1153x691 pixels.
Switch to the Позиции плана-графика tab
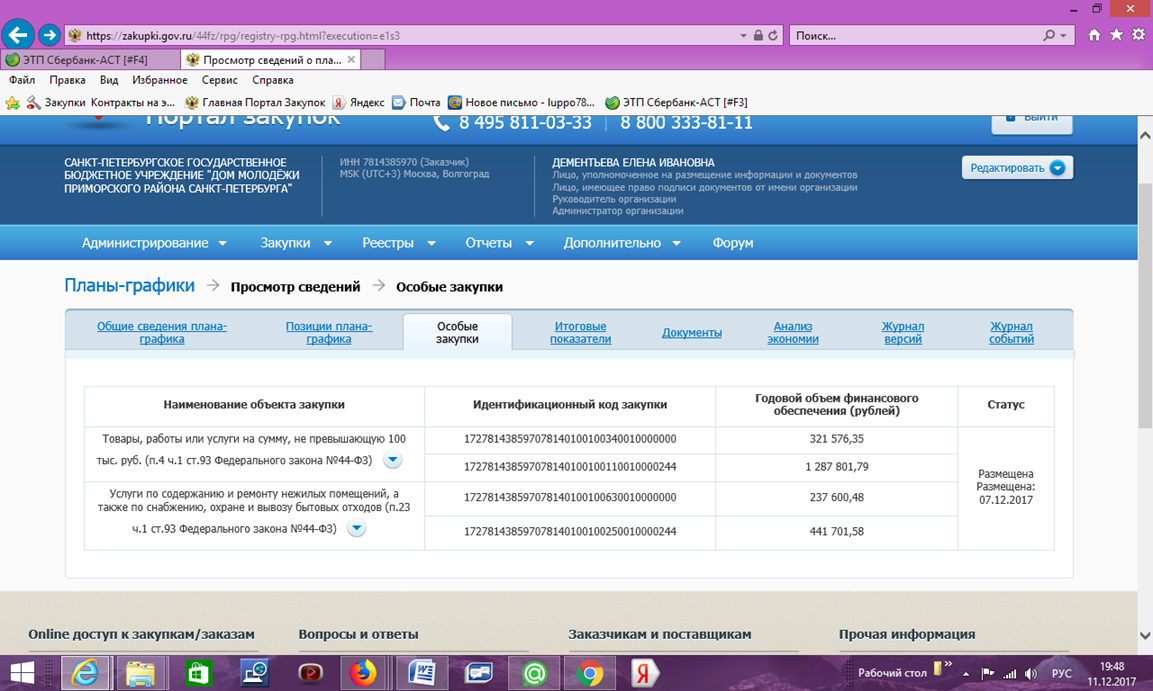click(328, 333)
